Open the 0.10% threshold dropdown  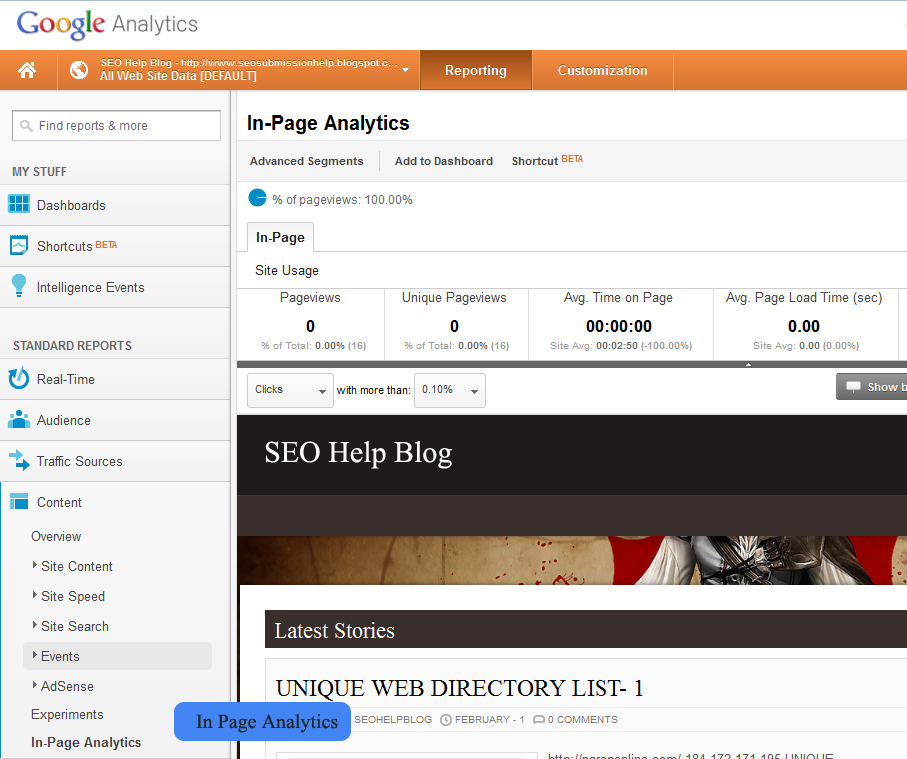click(x=449, y=390)
